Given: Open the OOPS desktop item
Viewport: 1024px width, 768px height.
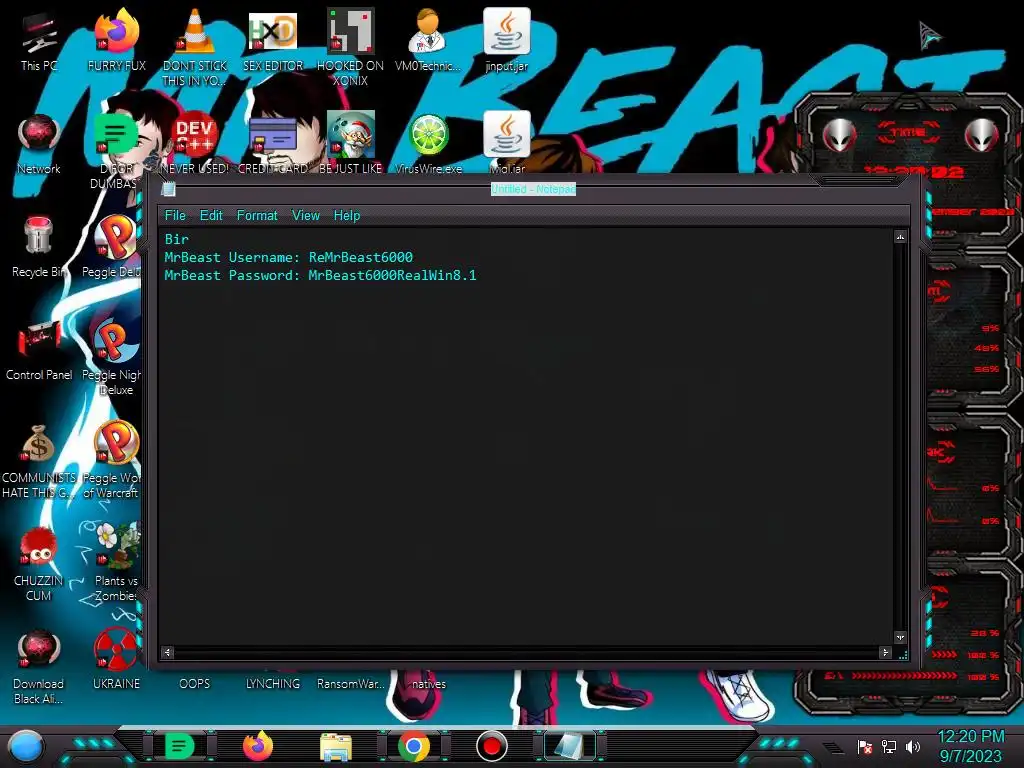Looking at the screenshot, I should pyautogui.click(x=195, y=683).
